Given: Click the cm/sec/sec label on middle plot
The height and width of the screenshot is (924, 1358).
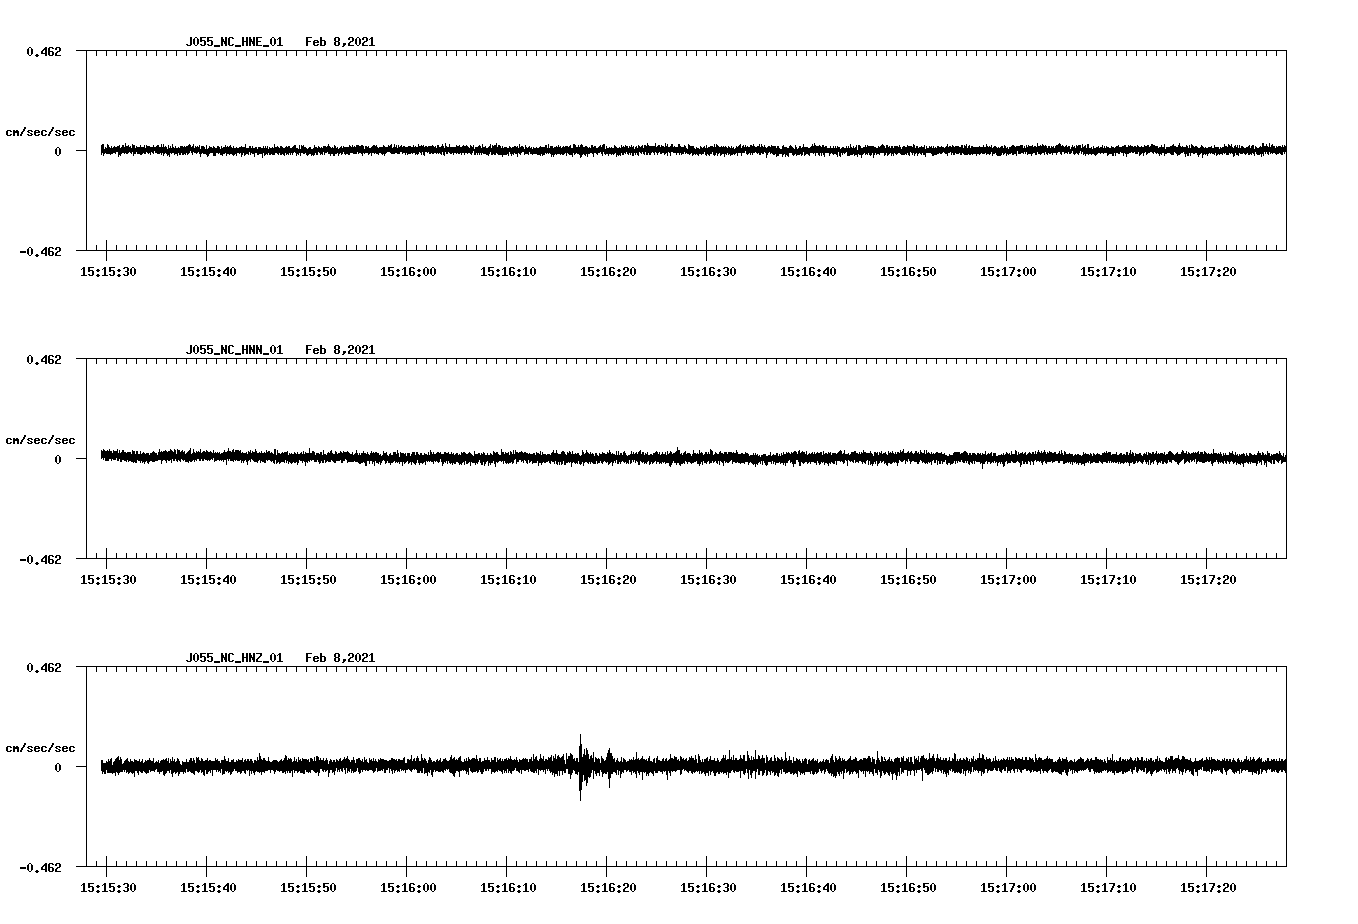Looking at the screenshot, I should [41, 439].
